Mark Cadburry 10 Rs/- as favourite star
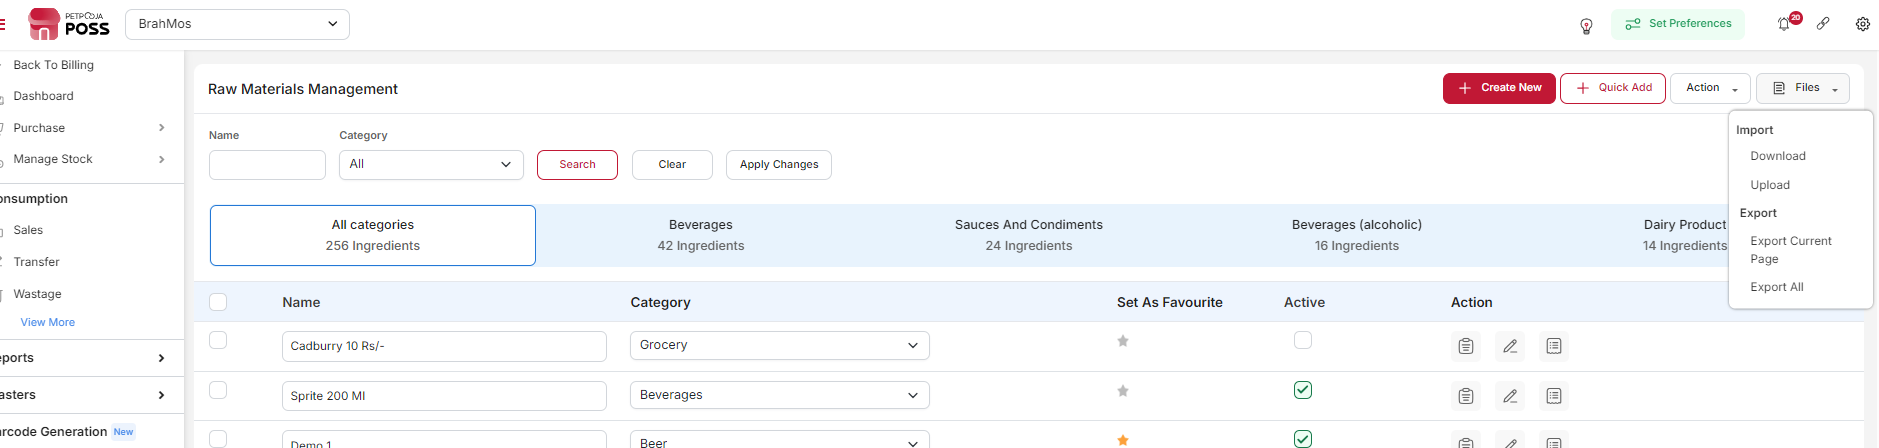This screenshot has height=448, width=1879. [1123, 341]
